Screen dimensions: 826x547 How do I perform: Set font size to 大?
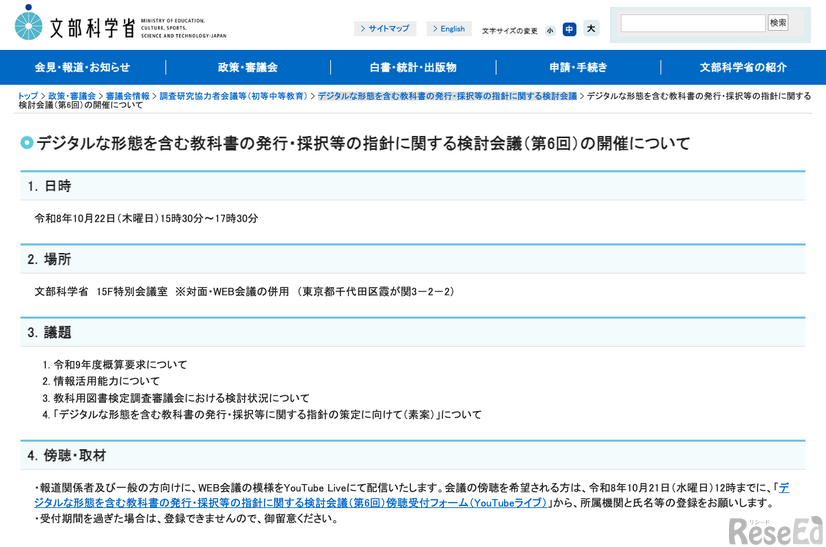coord(591,28)
